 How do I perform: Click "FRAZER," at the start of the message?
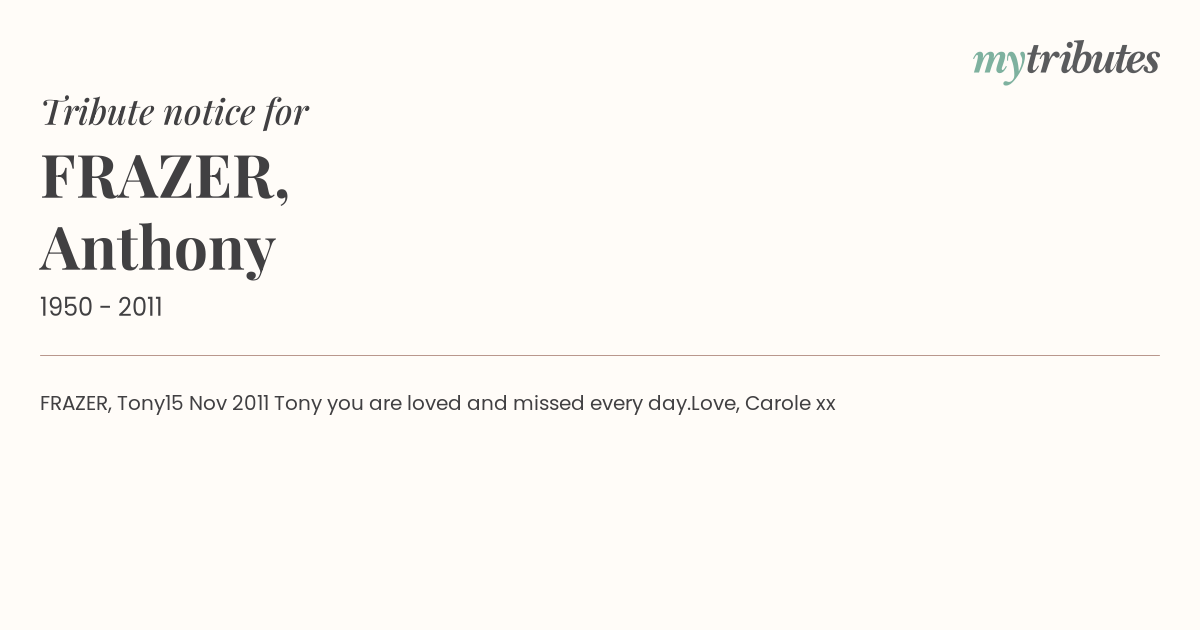[x=75, y=404]
